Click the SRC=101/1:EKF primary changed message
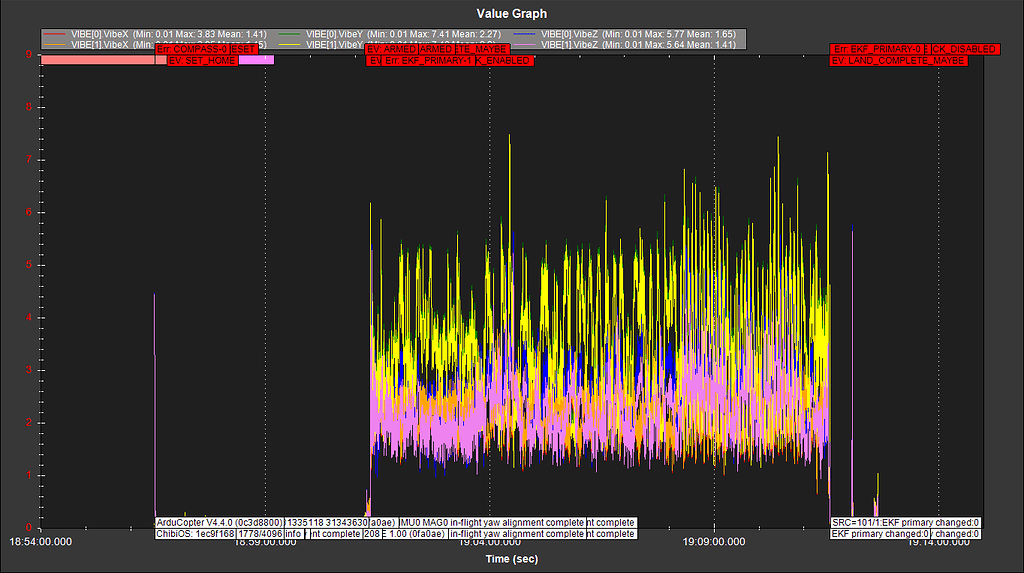 [905, 522]
